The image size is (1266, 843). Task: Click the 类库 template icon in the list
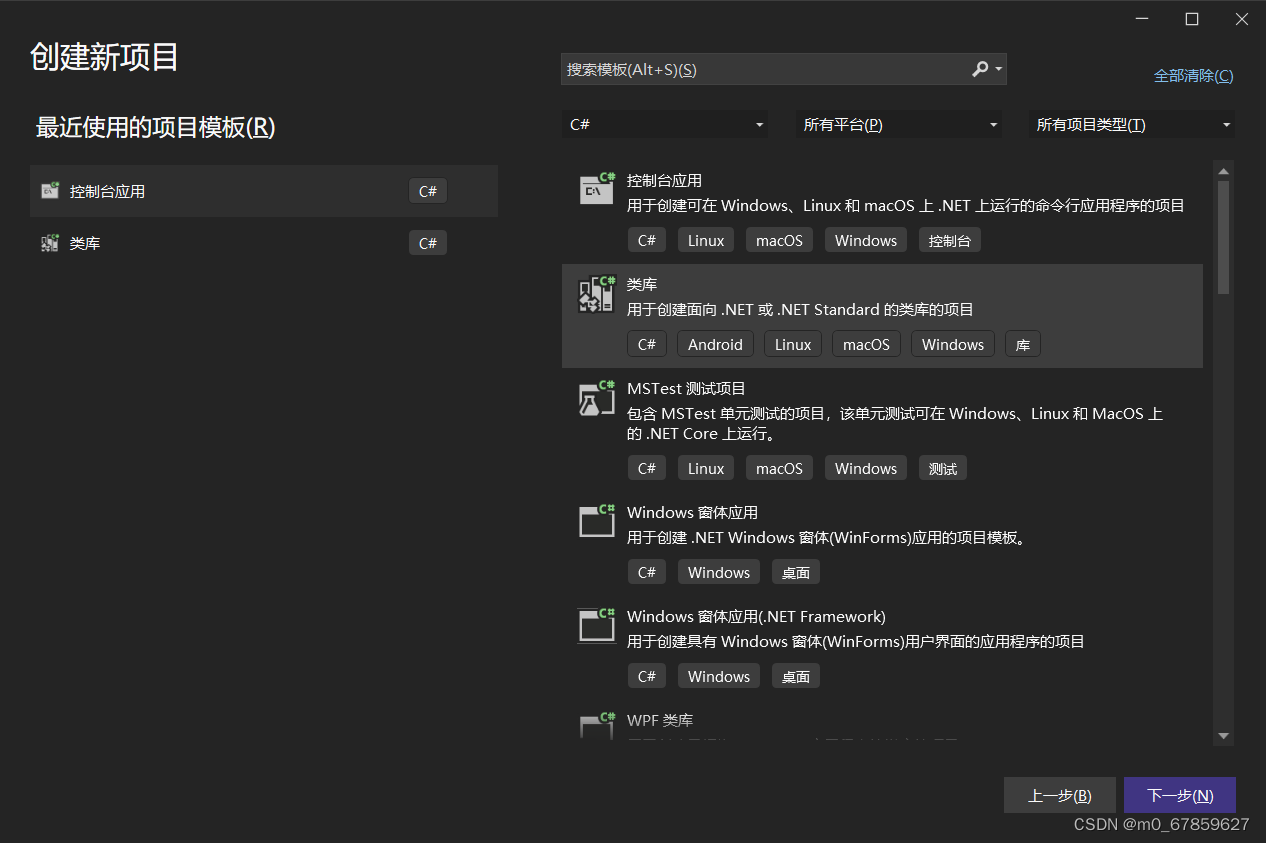(x=596, y=293)
